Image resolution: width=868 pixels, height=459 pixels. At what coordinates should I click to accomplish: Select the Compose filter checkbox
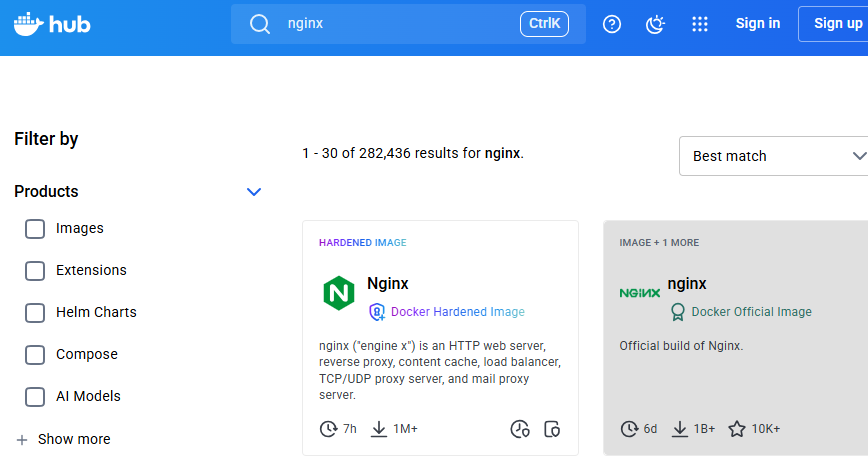pyautogui.click(x=35, y=355)
